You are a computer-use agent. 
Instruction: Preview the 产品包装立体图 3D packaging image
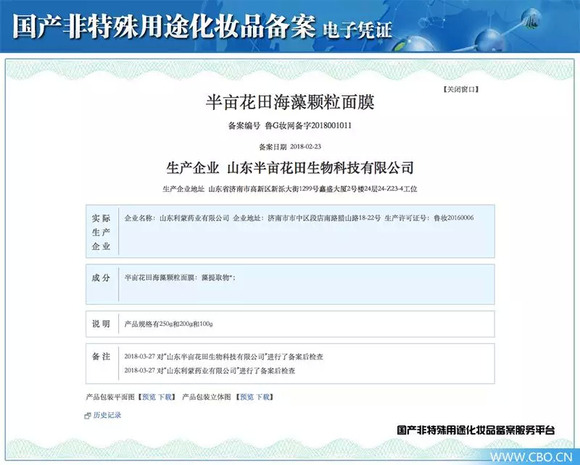247,397
